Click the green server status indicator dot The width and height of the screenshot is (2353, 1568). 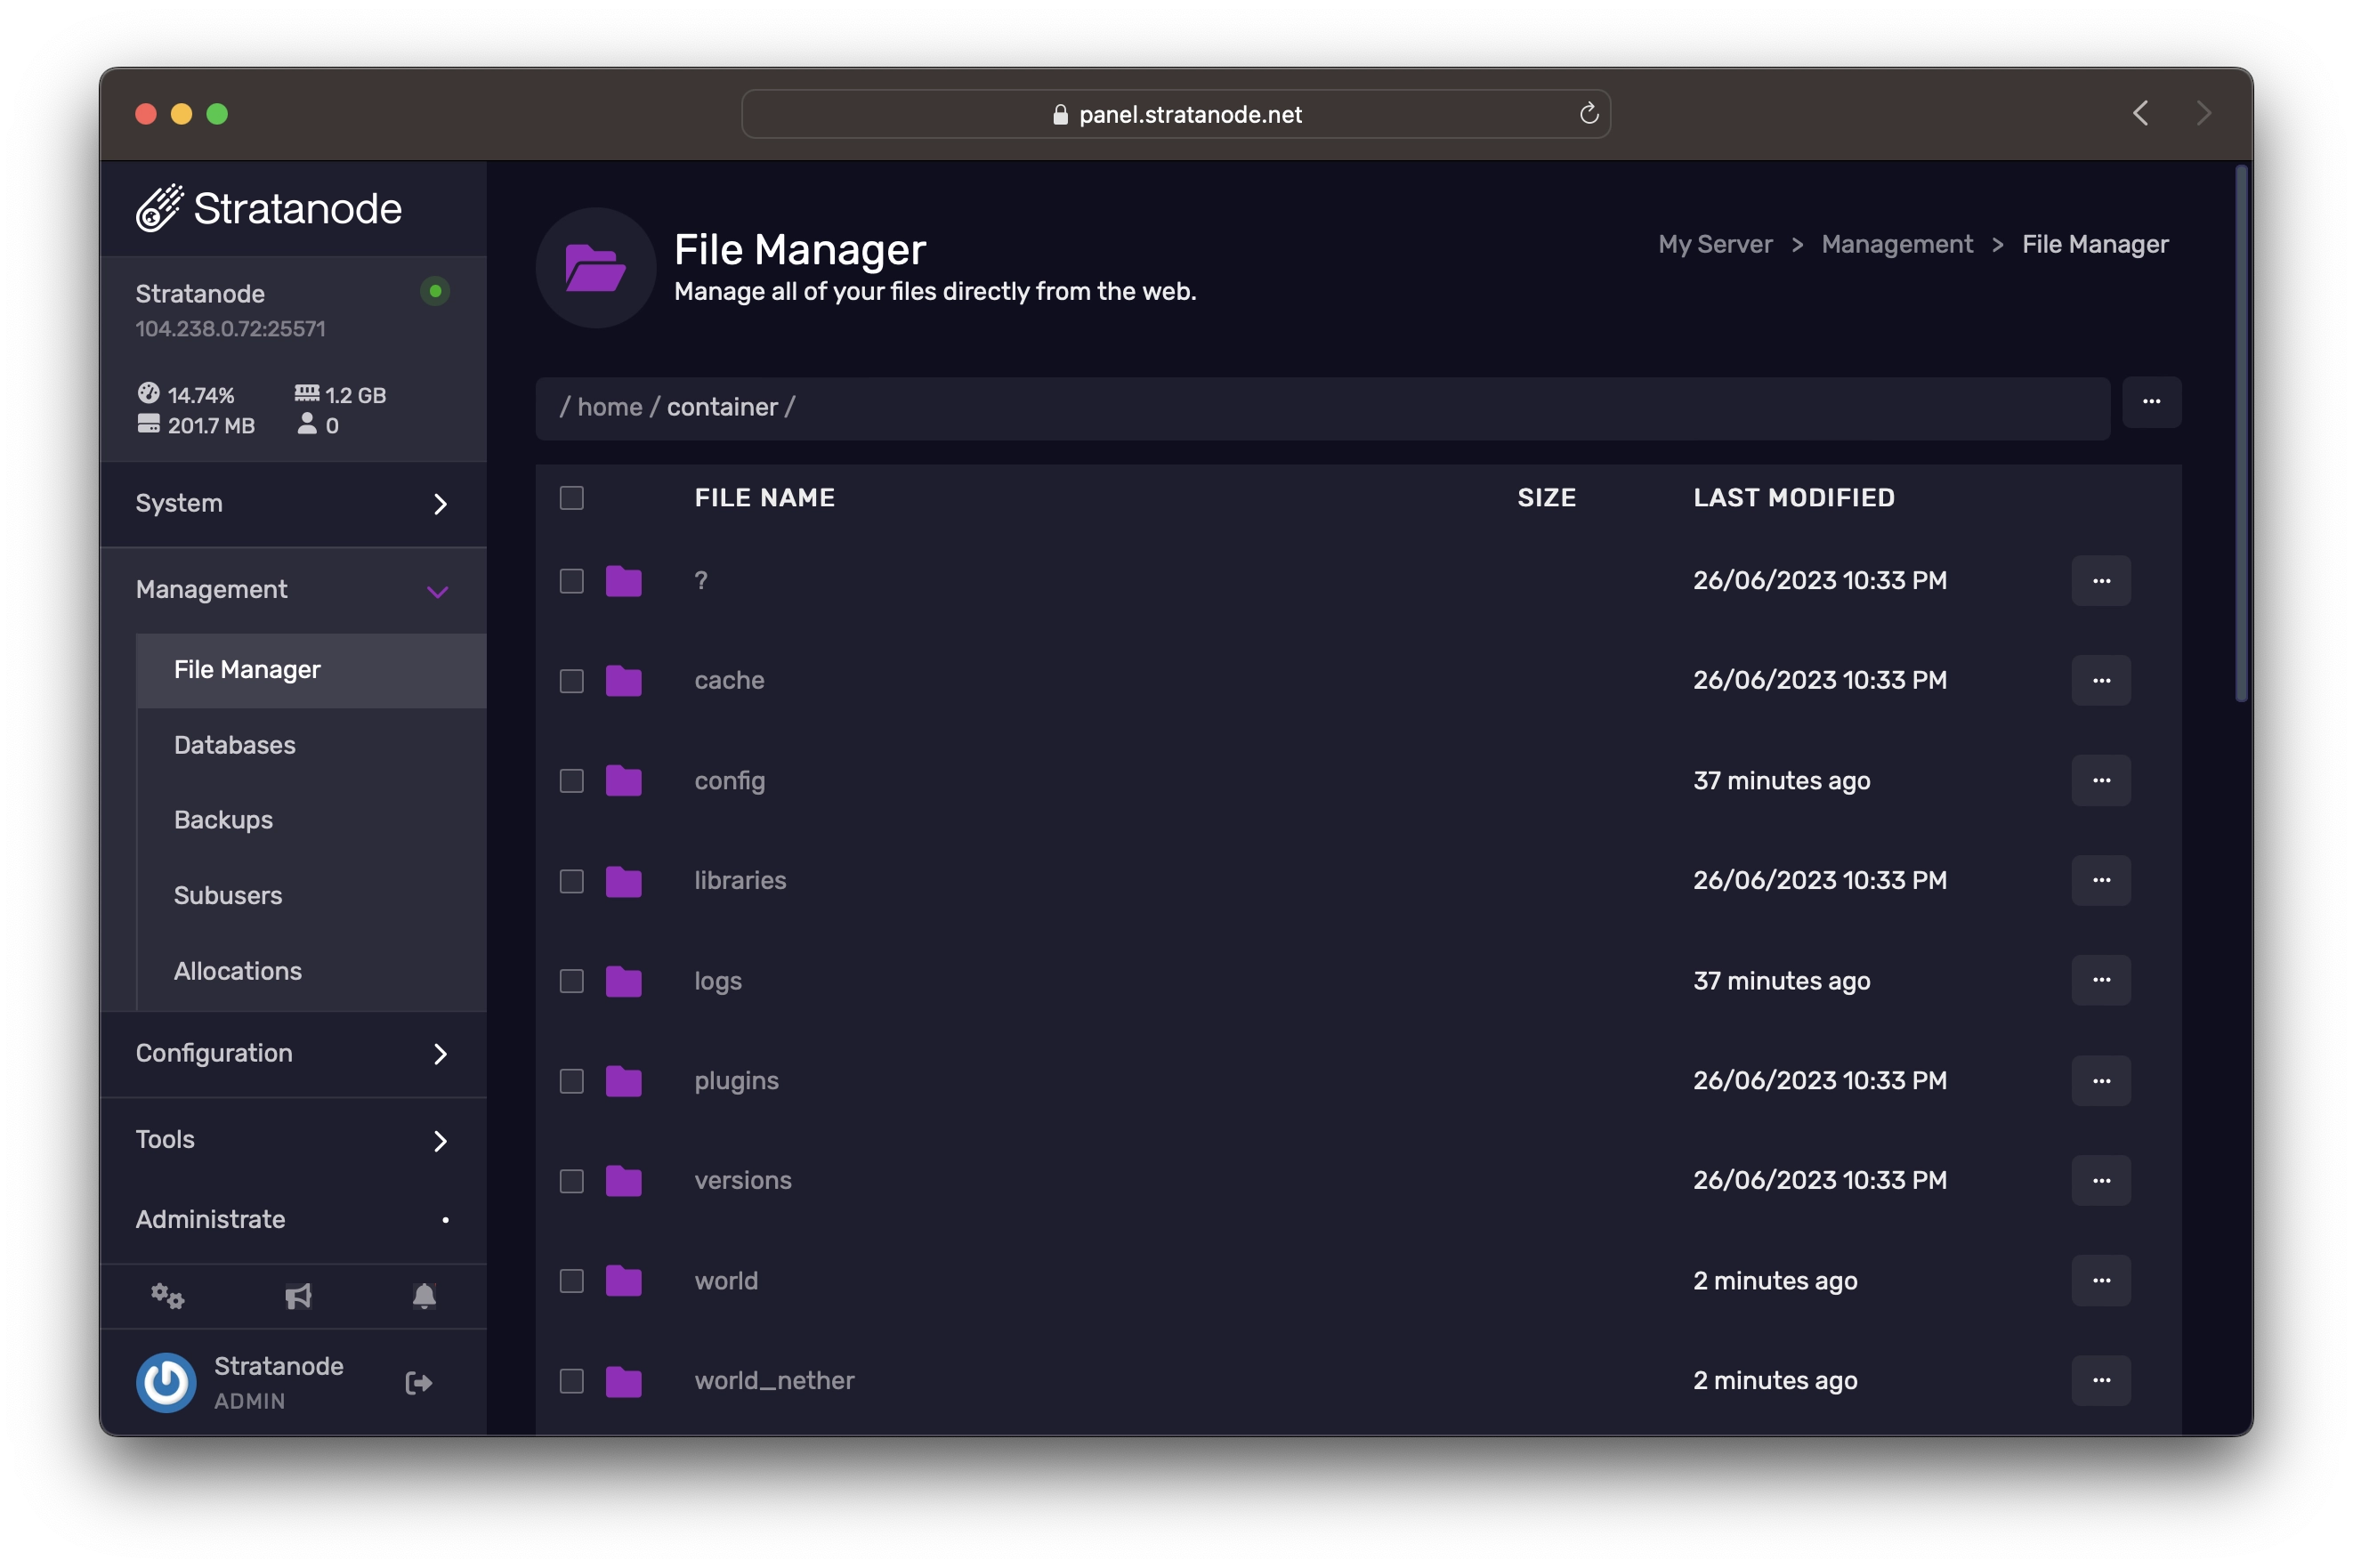[435, 291]
